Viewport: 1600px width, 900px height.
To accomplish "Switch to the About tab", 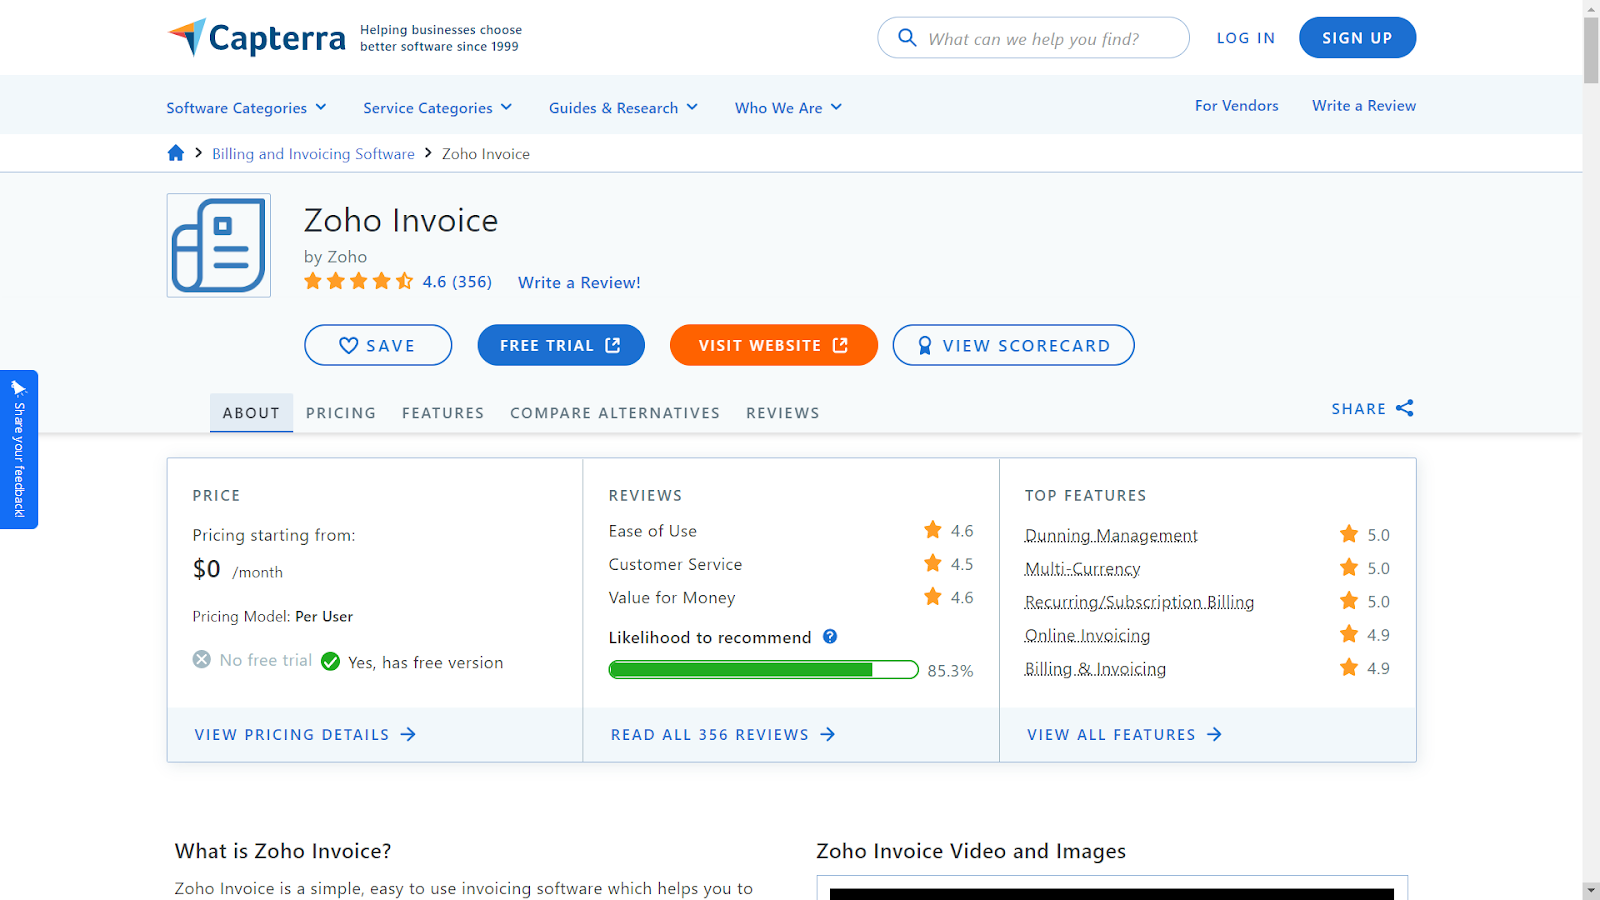I will (x=251, y=413).
